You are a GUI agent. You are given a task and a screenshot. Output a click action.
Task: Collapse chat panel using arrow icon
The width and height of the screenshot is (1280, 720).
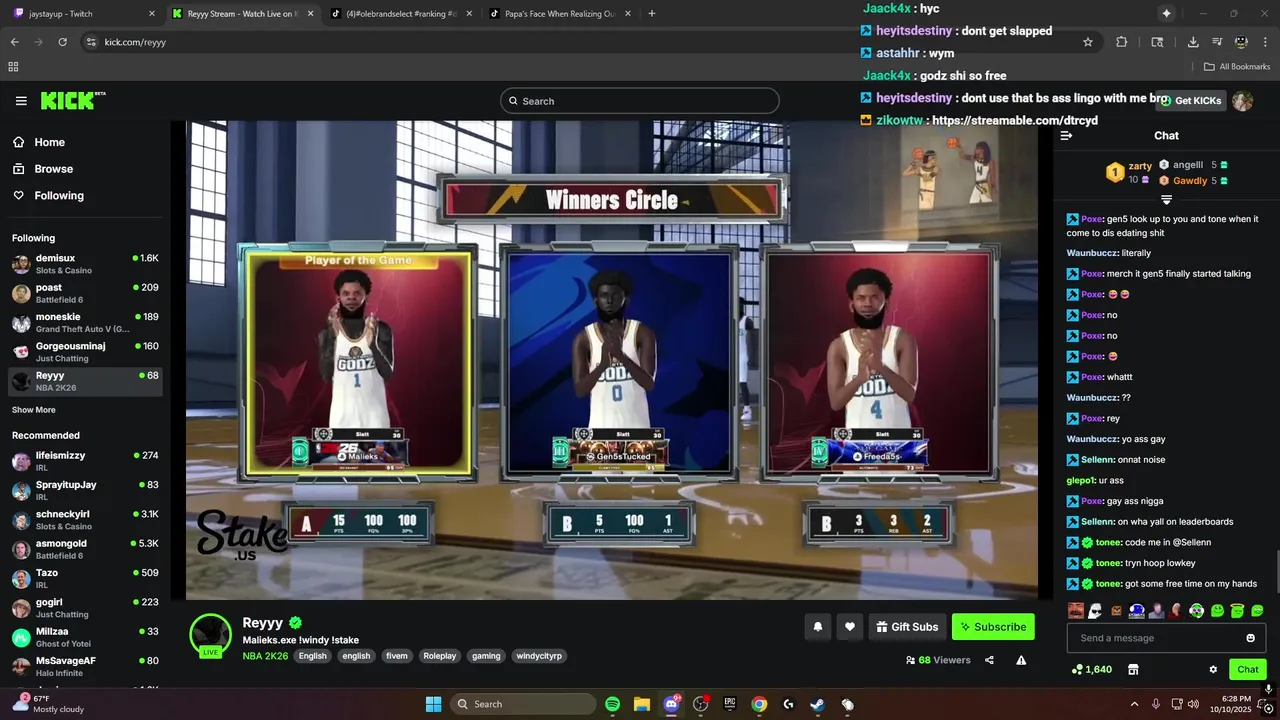coord(1066,136)
